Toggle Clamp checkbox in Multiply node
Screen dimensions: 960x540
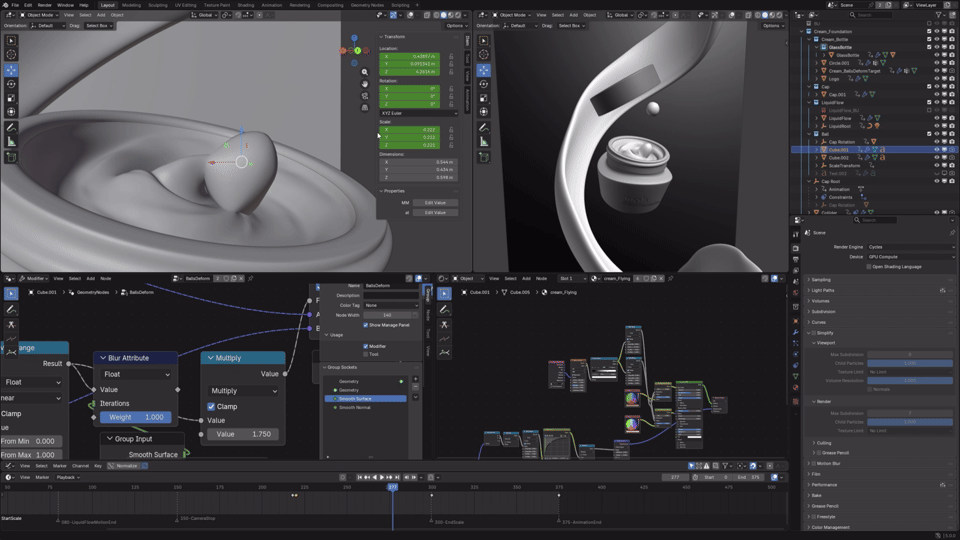211,407
